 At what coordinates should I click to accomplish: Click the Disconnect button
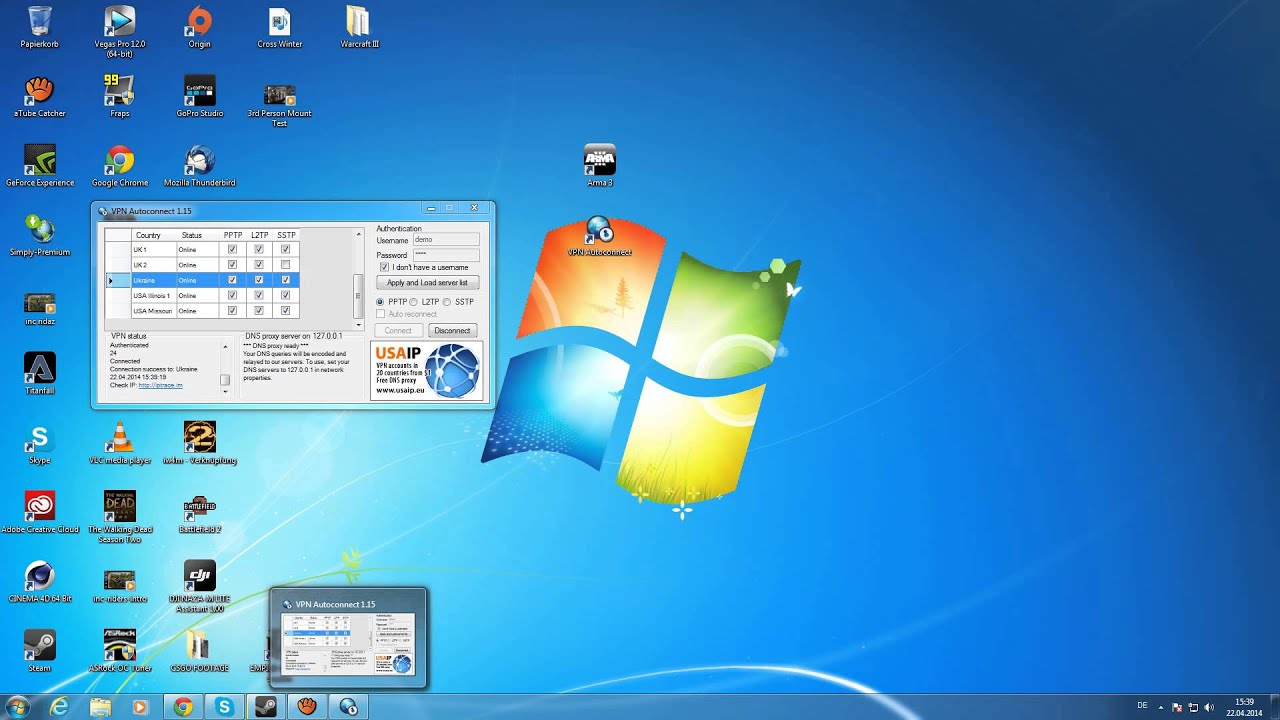[x=452, y=330]
